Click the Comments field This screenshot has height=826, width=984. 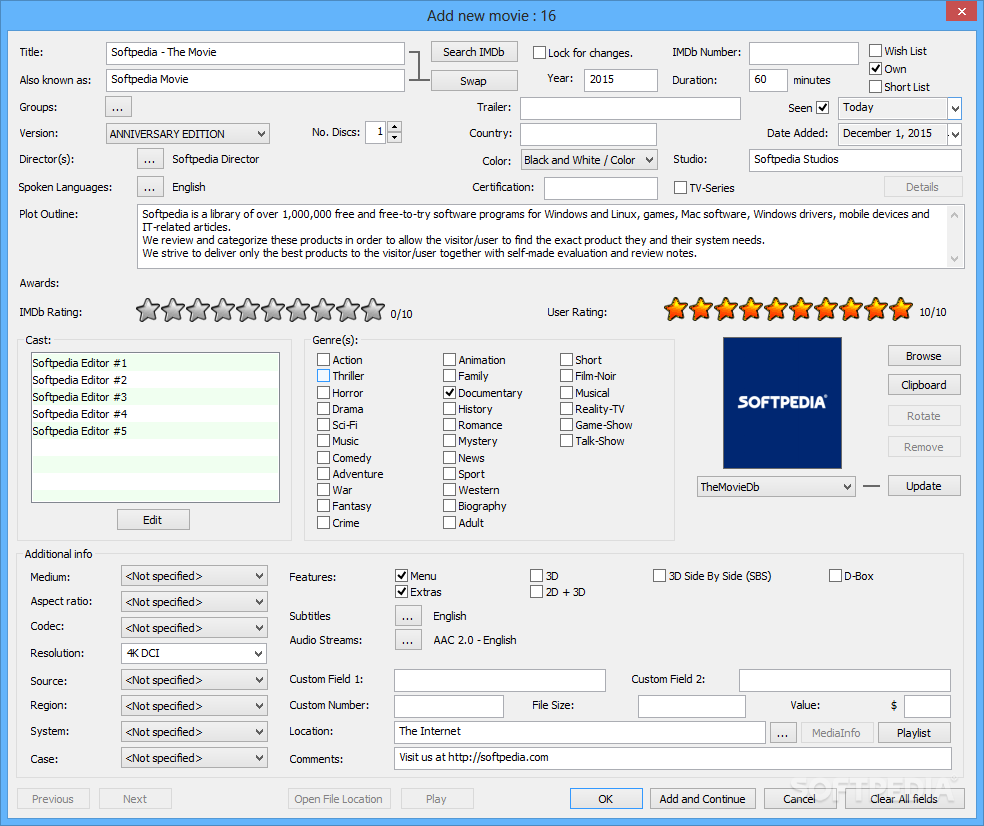pos(673,758)
